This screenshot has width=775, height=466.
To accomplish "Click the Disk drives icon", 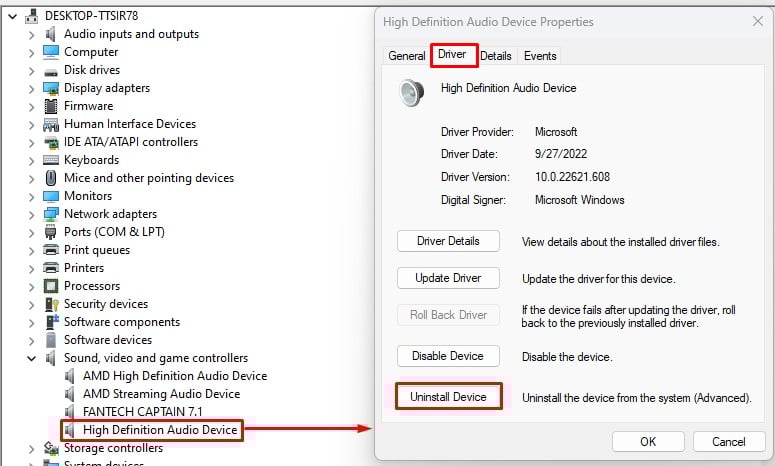I will tap(51, 70).
